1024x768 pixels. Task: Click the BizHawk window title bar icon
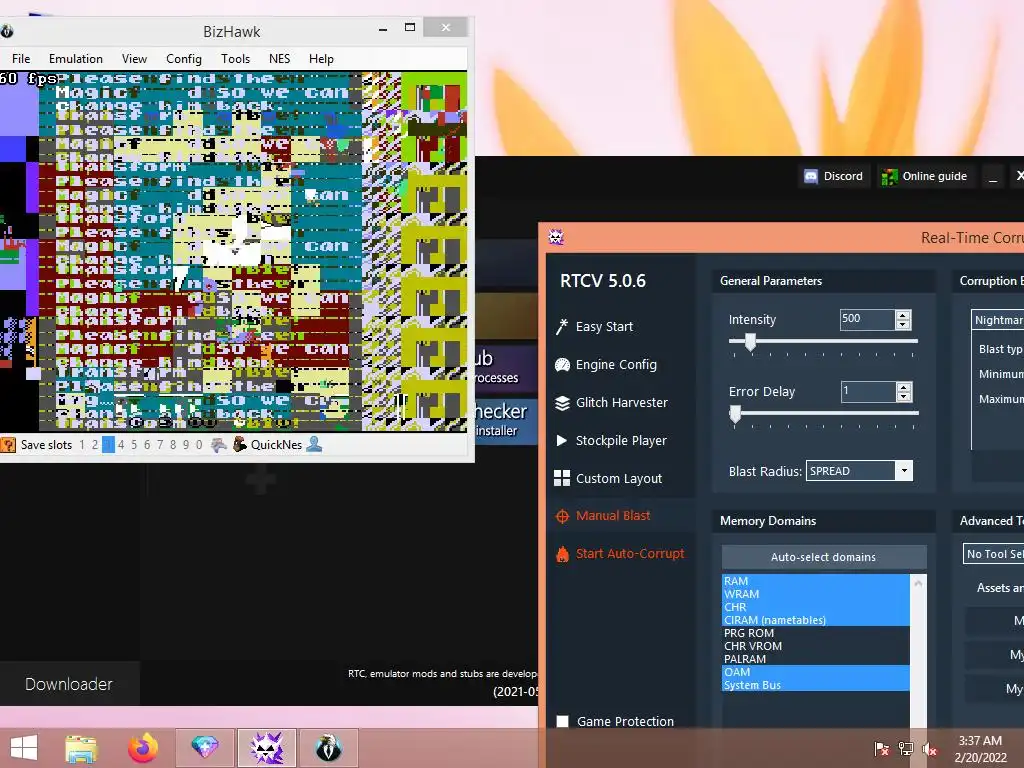[7, 31]
